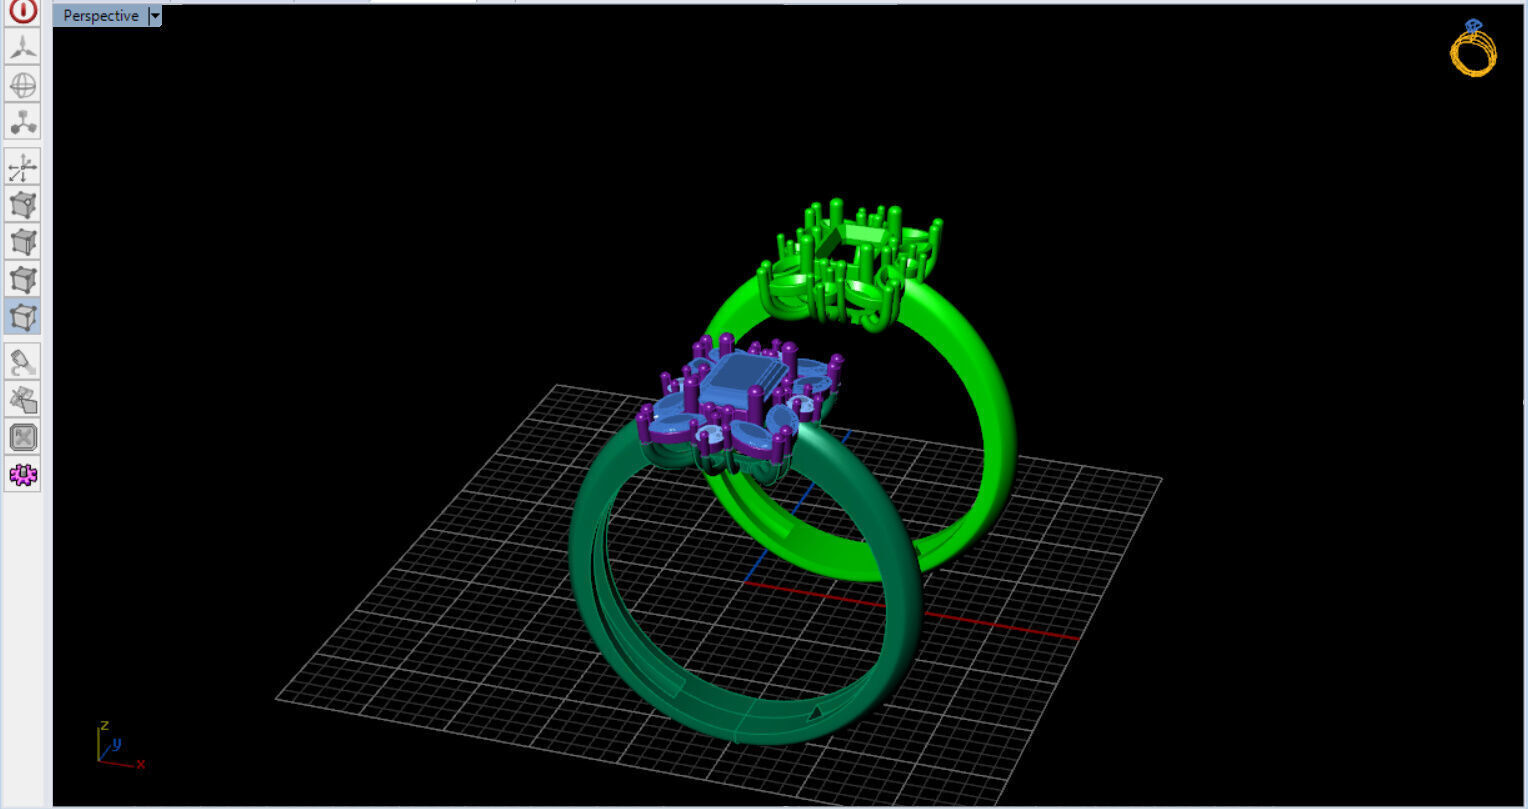The width and height of the screenshot is (1528, 809).
Task: Select the cube icon with white corner point
Action: click(23, 205)
